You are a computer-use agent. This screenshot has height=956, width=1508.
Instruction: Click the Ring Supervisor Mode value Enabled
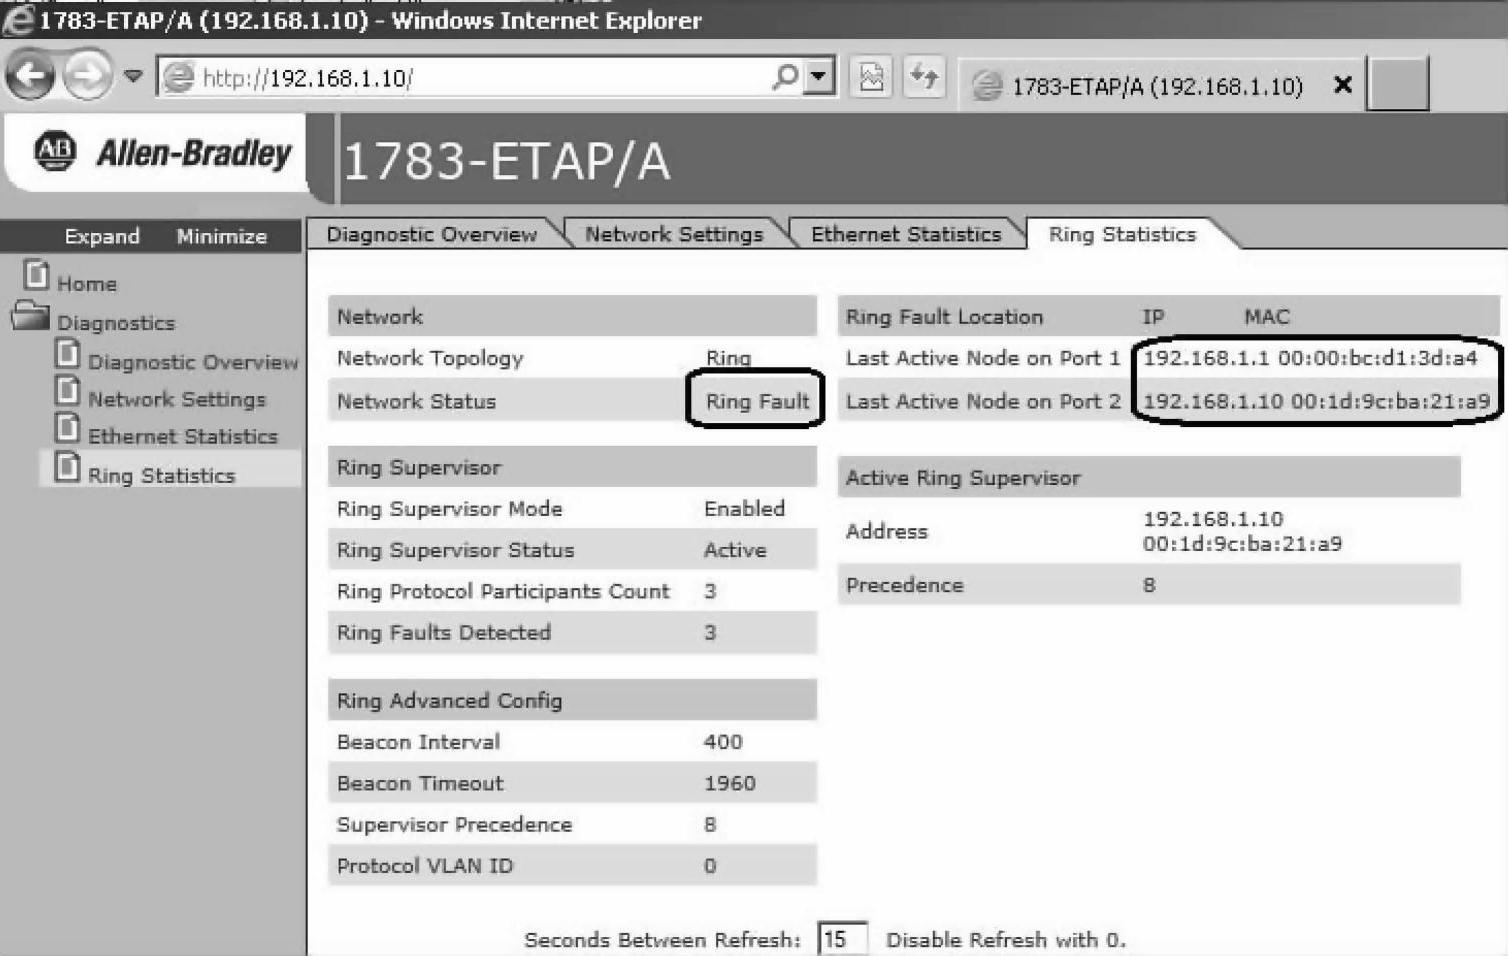(x=744, y=508)
